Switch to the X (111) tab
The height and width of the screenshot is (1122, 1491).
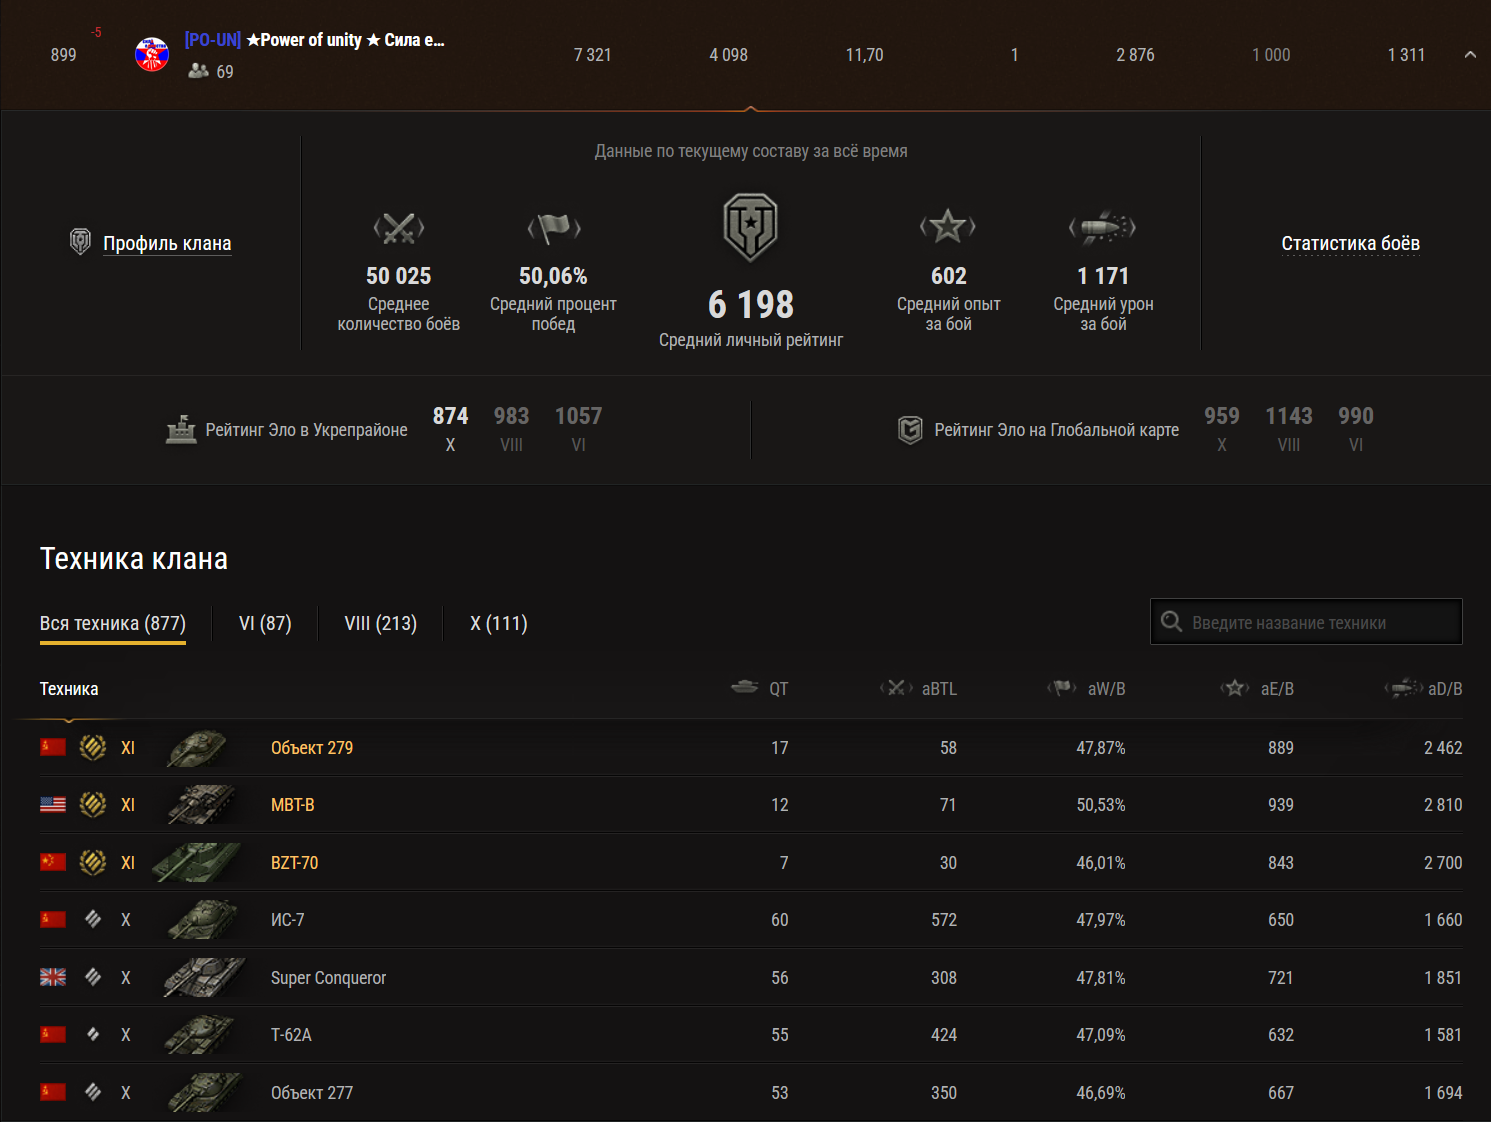point(499,623)
